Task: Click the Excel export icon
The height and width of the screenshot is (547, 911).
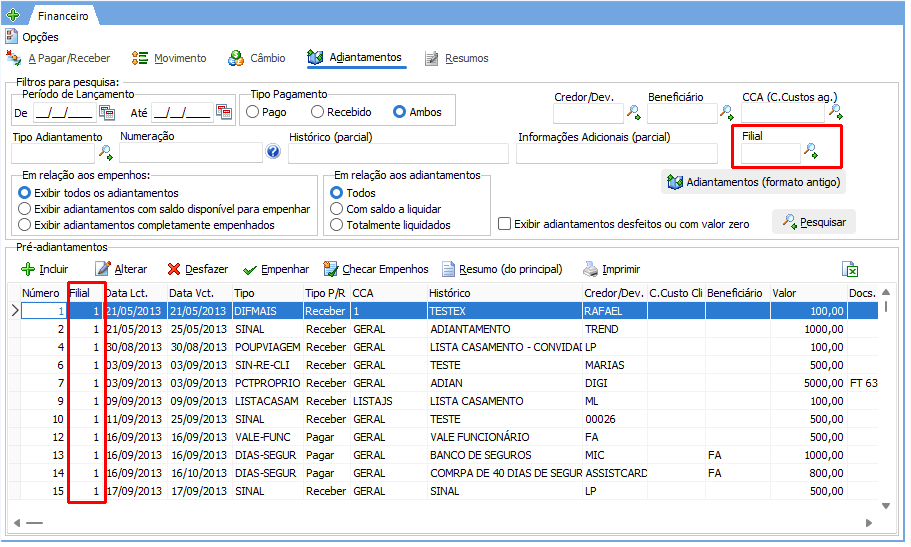Action: coord(850,269)
